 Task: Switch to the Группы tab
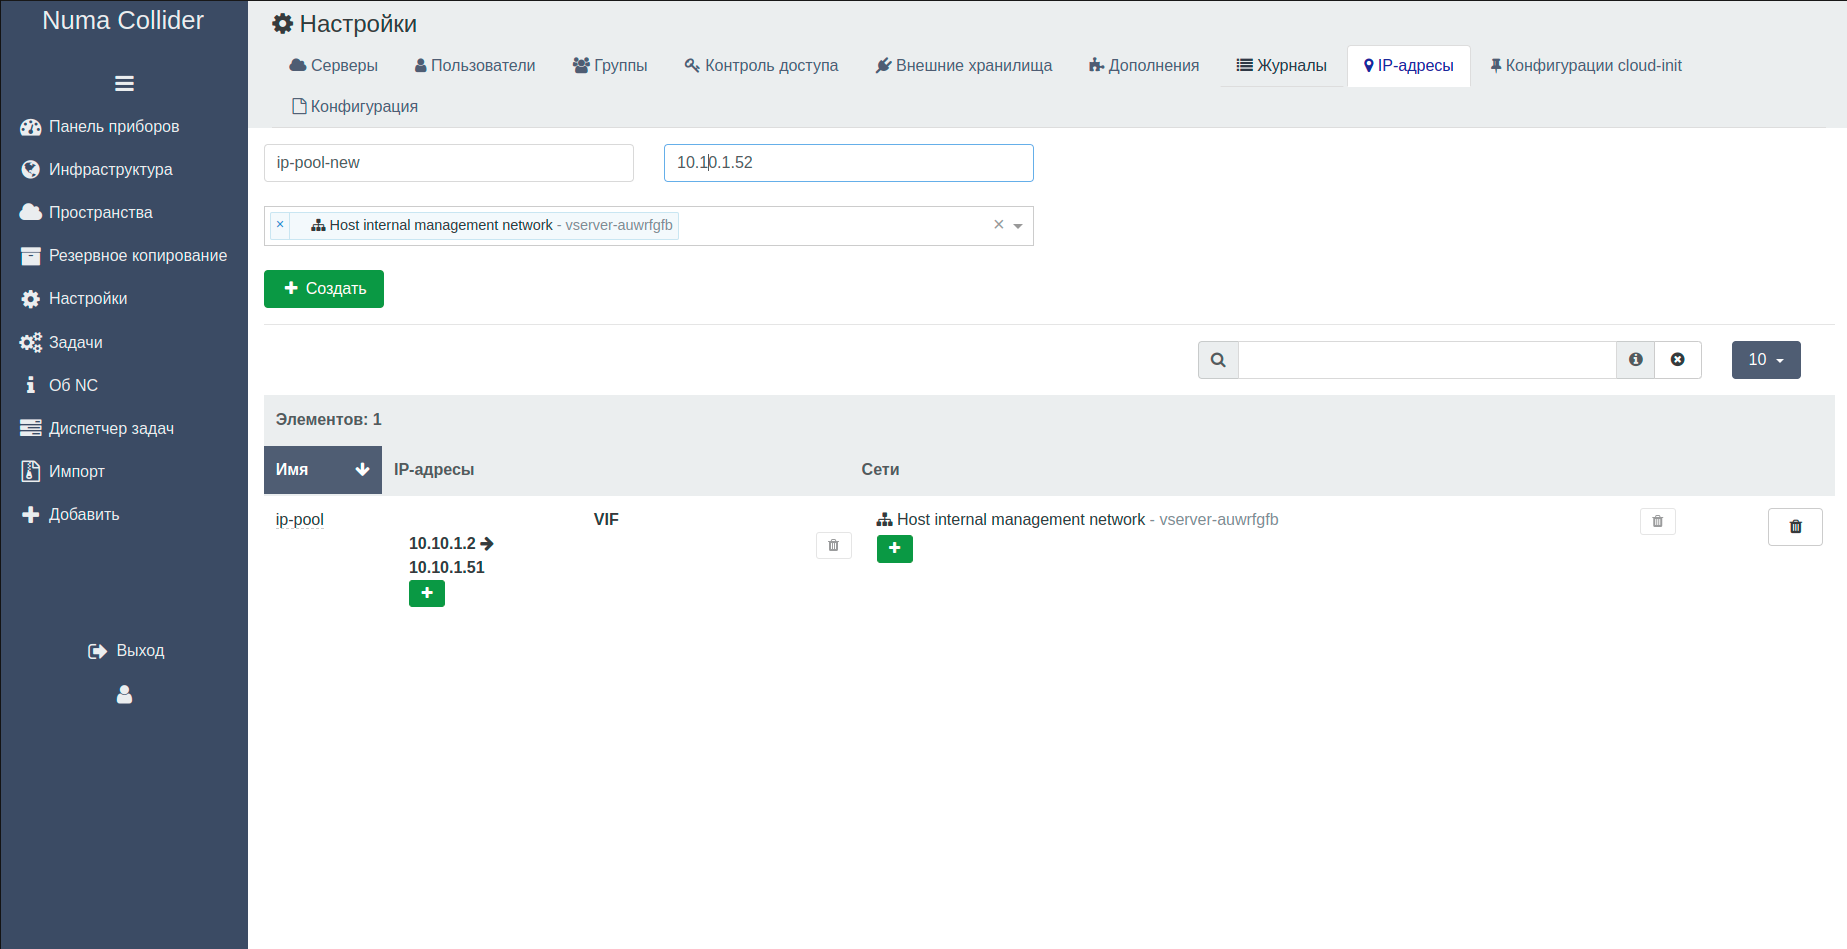coord(610,66)
